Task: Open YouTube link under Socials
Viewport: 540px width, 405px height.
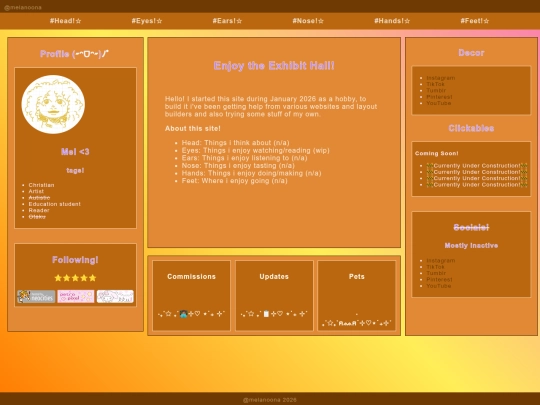Action: [438, 285]
